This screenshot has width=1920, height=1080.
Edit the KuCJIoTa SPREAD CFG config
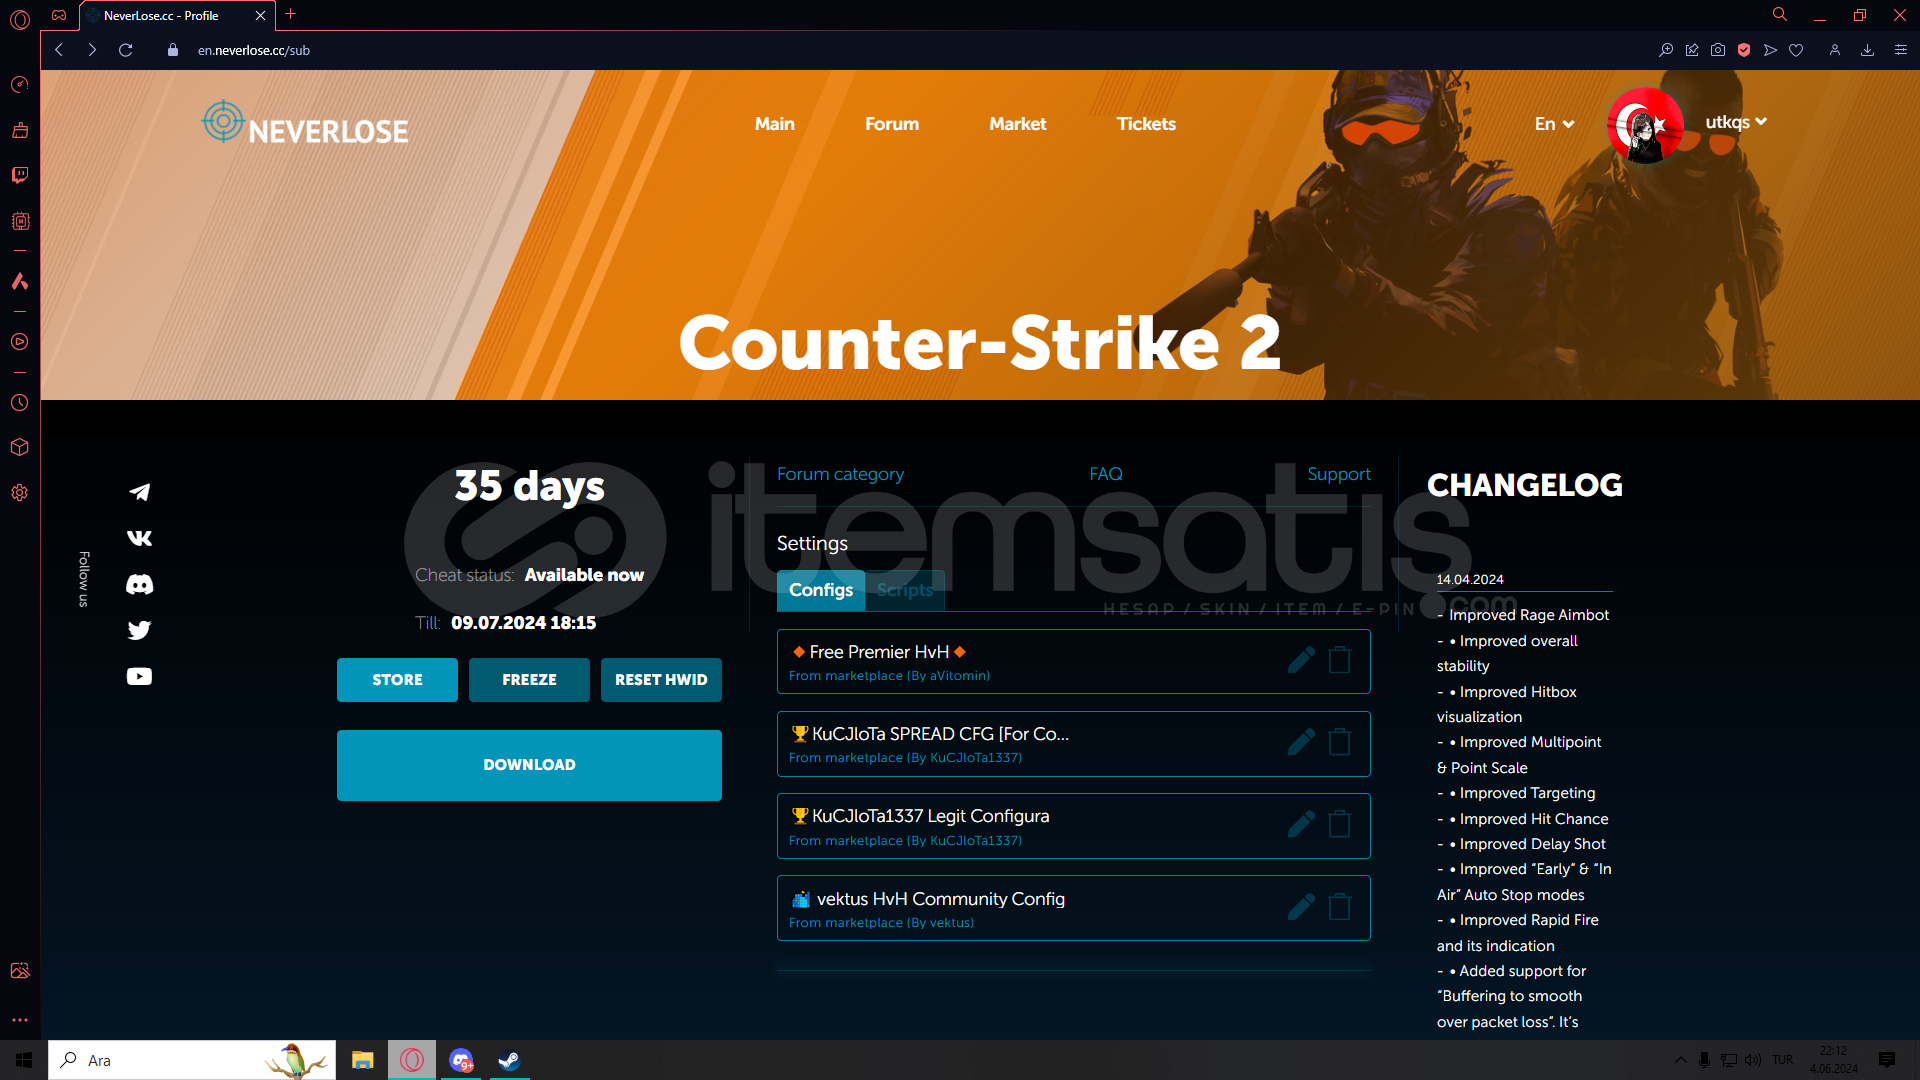pyautogui.click(x=1301, y=742)
